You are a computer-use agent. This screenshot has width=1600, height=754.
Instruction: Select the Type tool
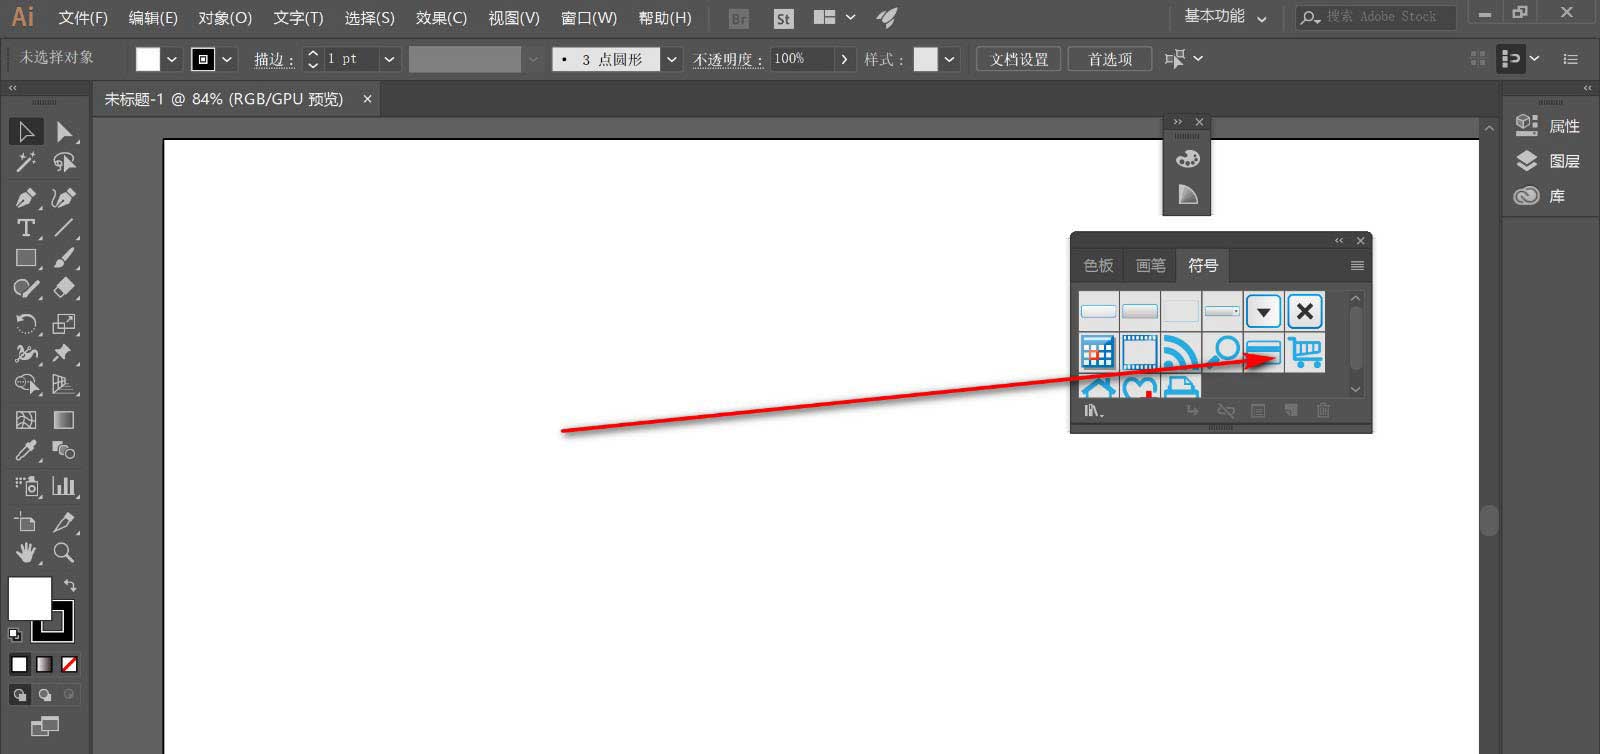(x=26, y=228)
